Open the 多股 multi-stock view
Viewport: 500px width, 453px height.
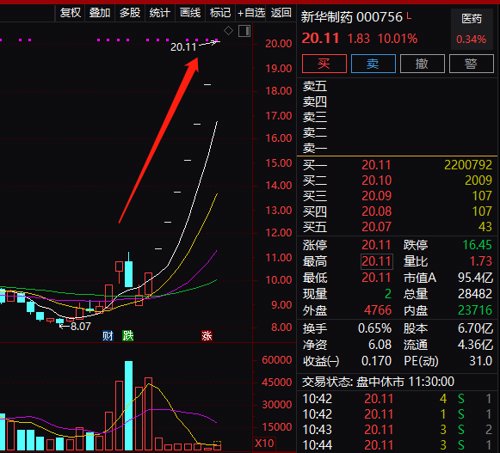pyautogui.click(x=130, y=13)
